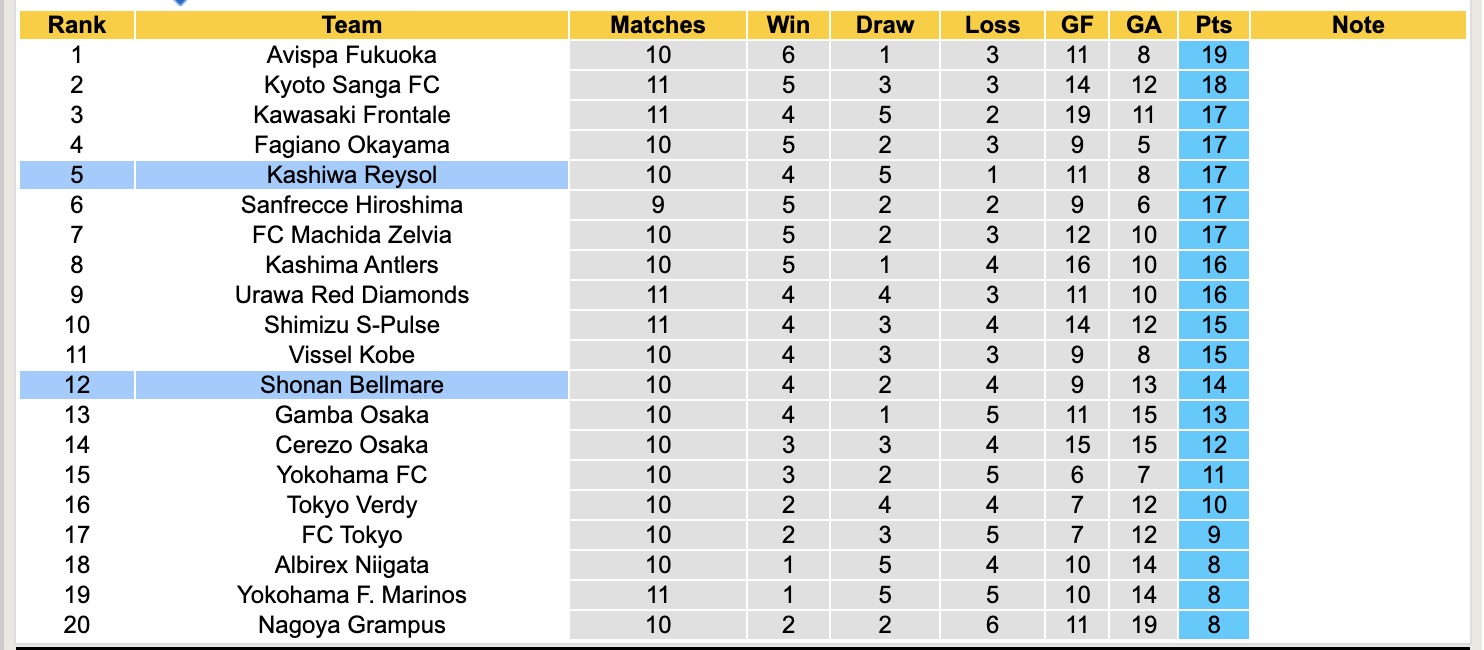
Task: Click the Kyoto Sanga FC team name
Action: pos(352,85)
